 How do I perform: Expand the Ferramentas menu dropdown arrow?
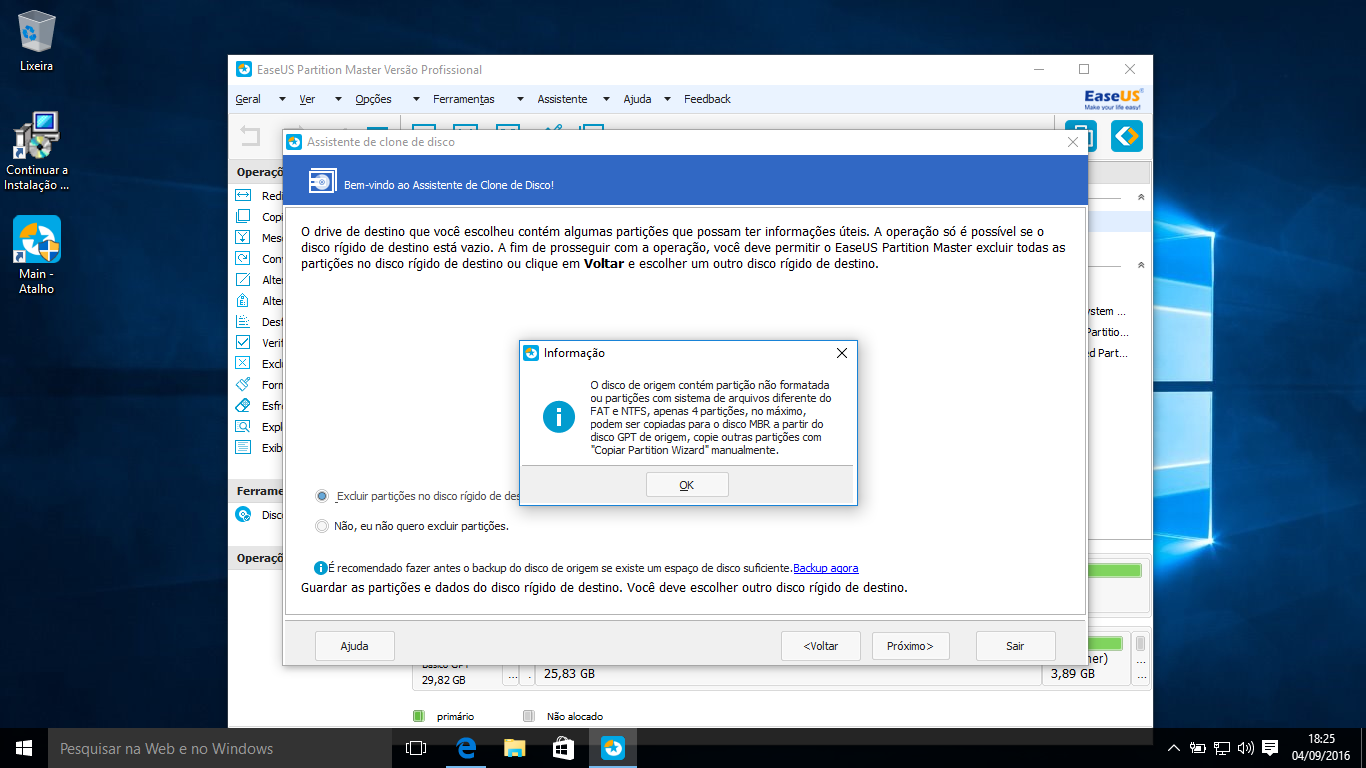(x=519, y=99)
